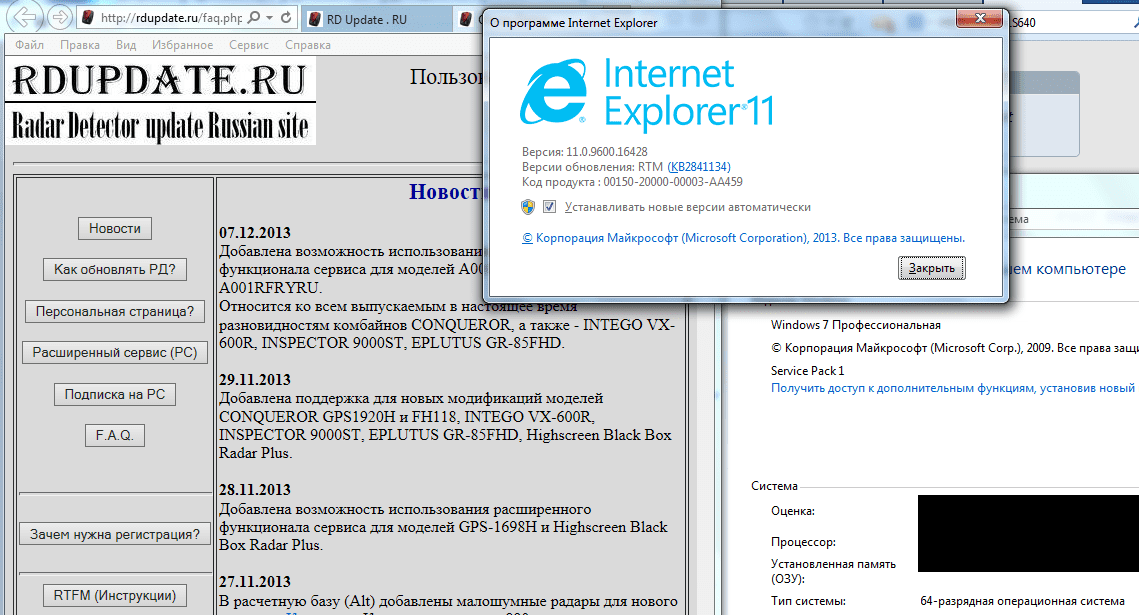
Task: Click the browser Forward arrow button
Action: tap(60, 18)
